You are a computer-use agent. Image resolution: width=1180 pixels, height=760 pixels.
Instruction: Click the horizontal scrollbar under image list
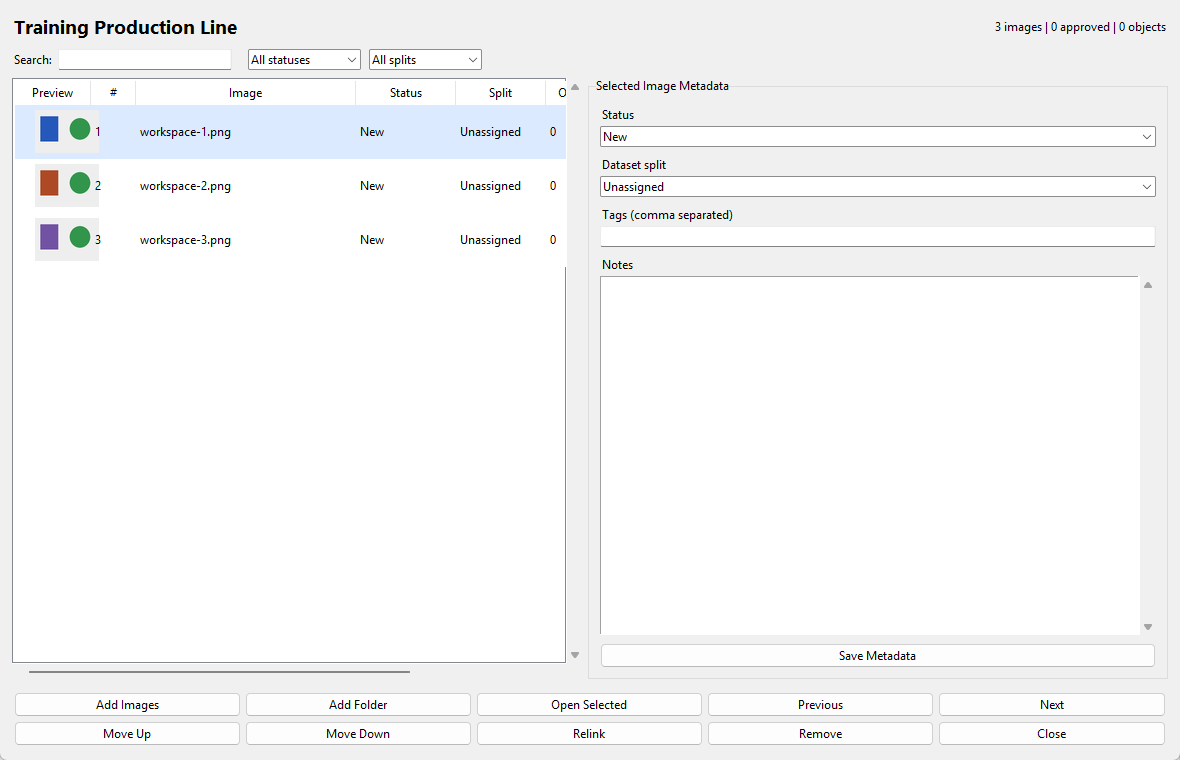click(220, 671)
